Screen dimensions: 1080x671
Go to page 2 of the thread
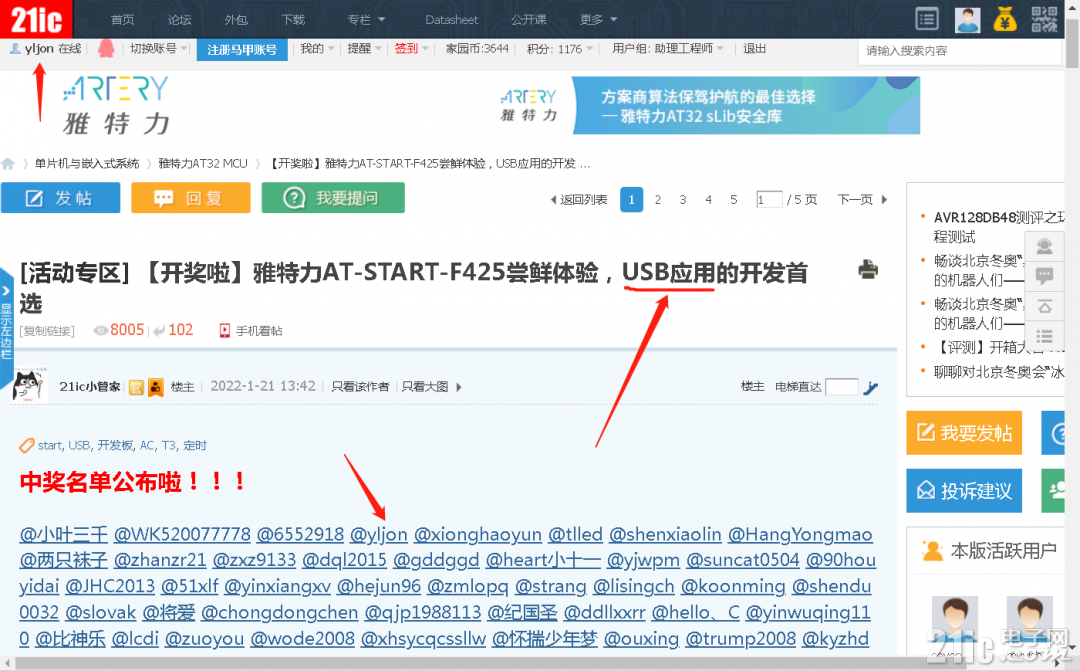658,200
